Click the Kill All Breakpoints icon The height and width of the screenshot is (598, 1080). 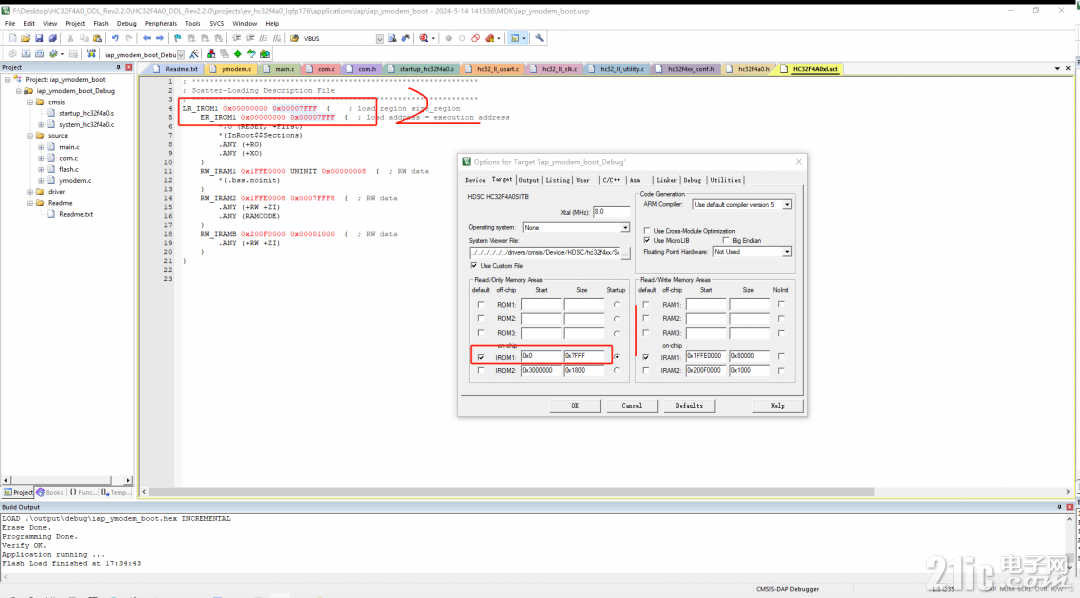tap(490, 39)
